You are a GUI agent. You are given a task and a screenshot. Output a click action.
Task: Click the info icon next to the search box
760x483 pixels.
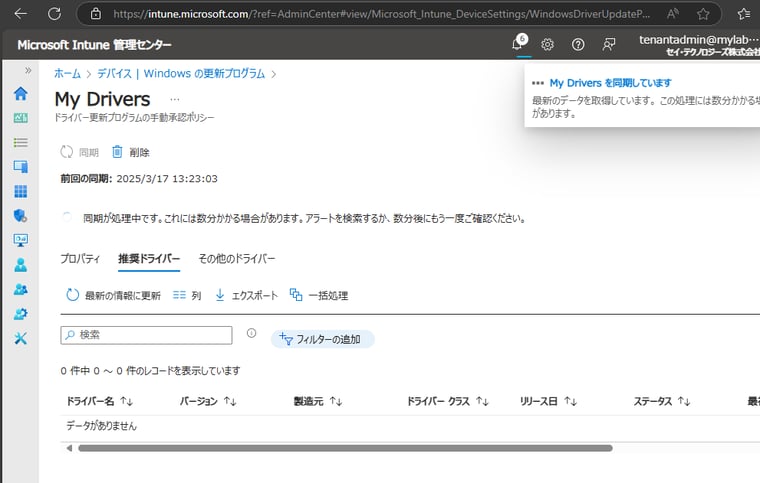coord(251,333)
